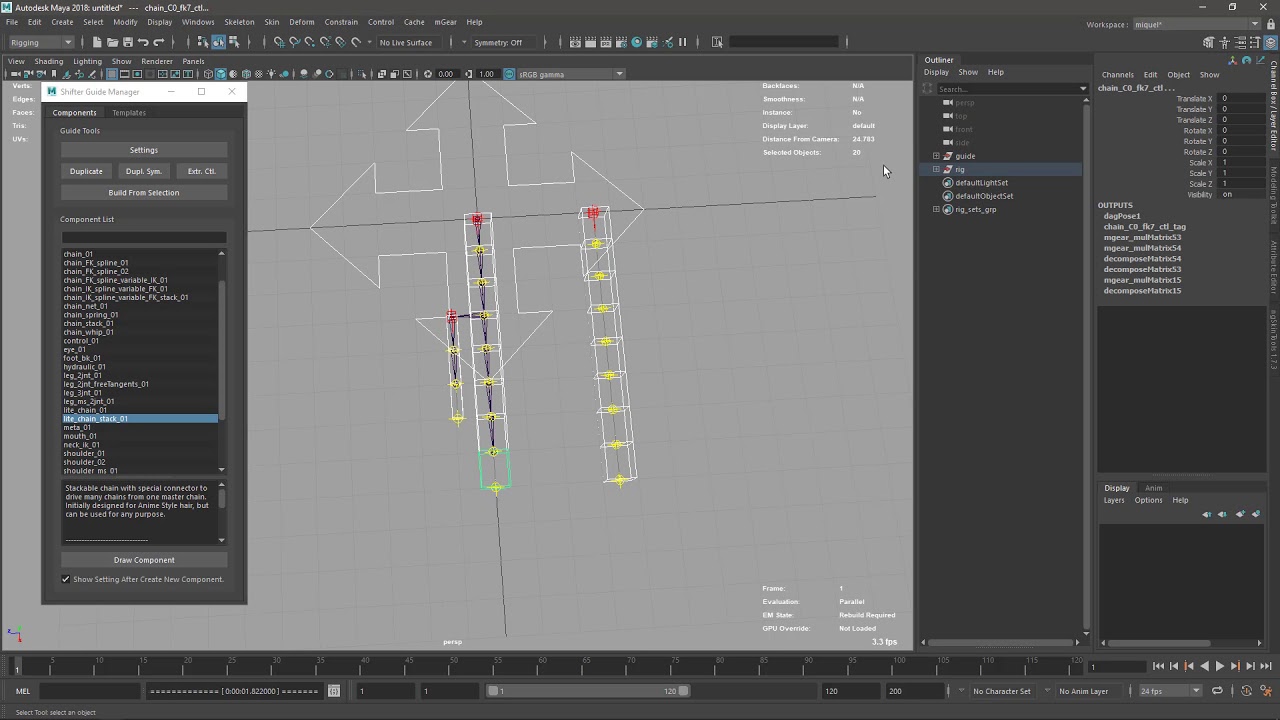The width and height of the screenshot is (1280, 720).
Task: Expand the rig node in the Outliner
Action: point(936,169)
